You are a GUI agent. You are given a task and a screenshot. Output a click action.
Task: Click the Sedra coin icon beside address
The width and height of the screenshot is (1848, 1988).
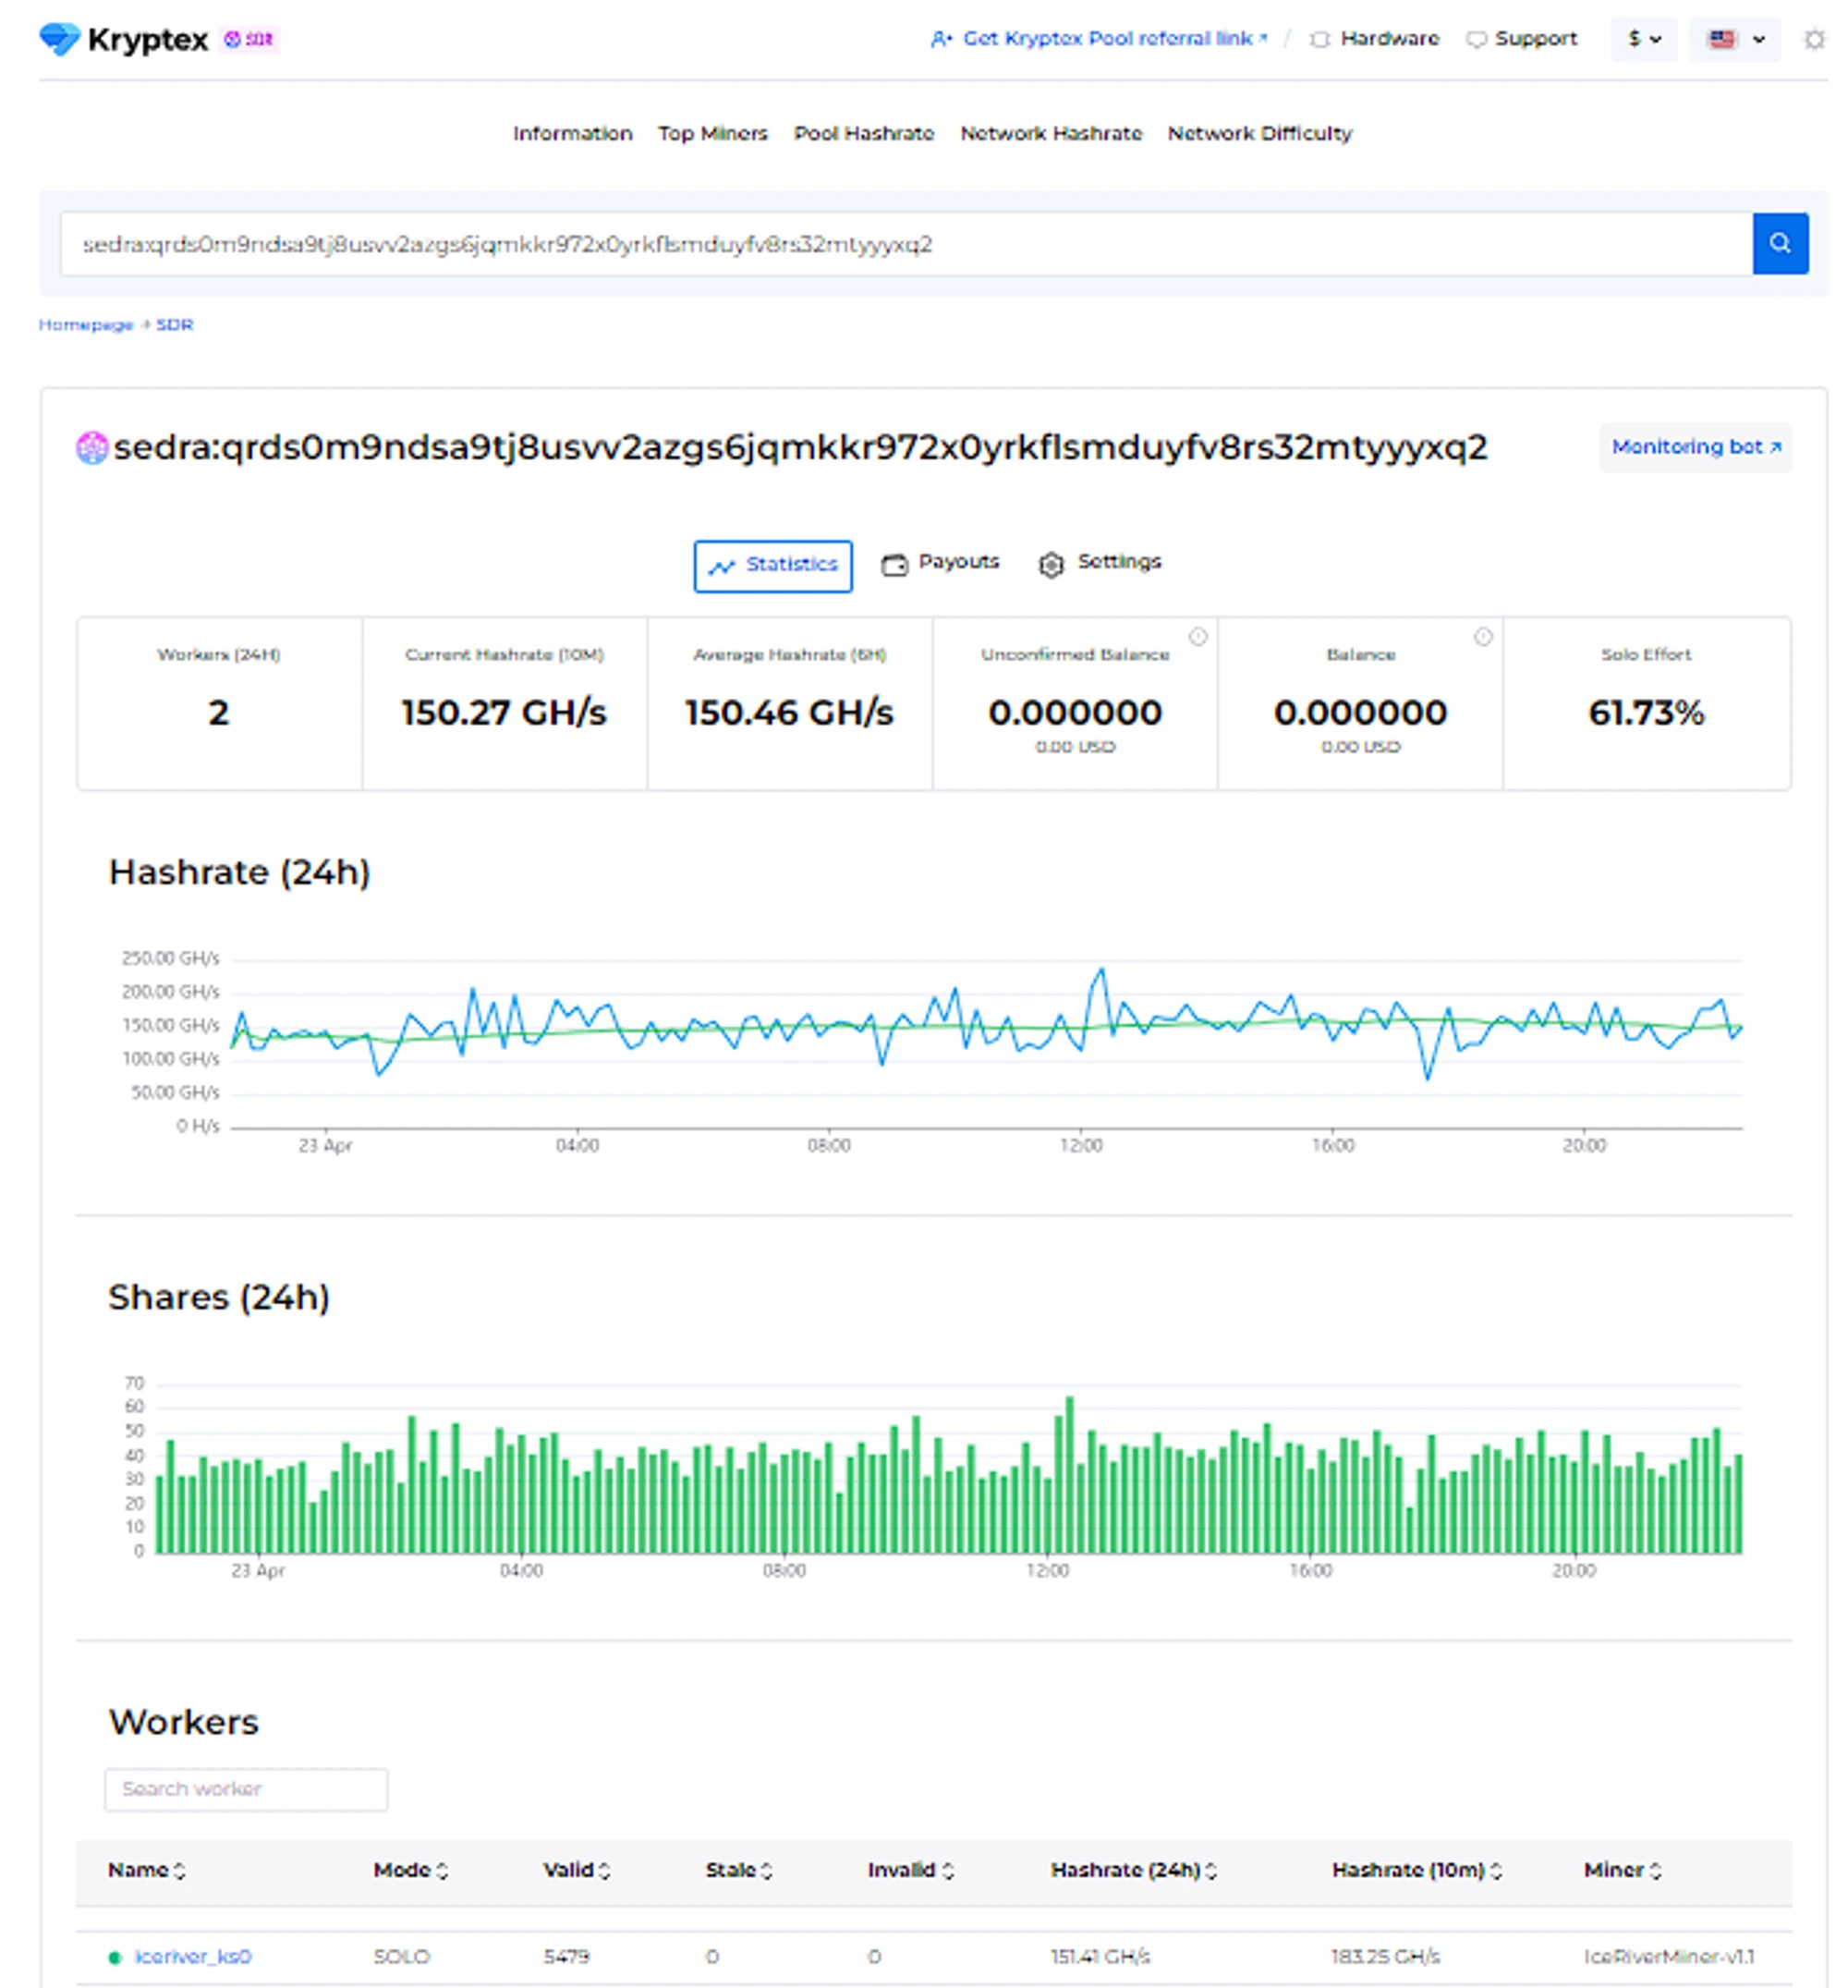click(92, 447)
